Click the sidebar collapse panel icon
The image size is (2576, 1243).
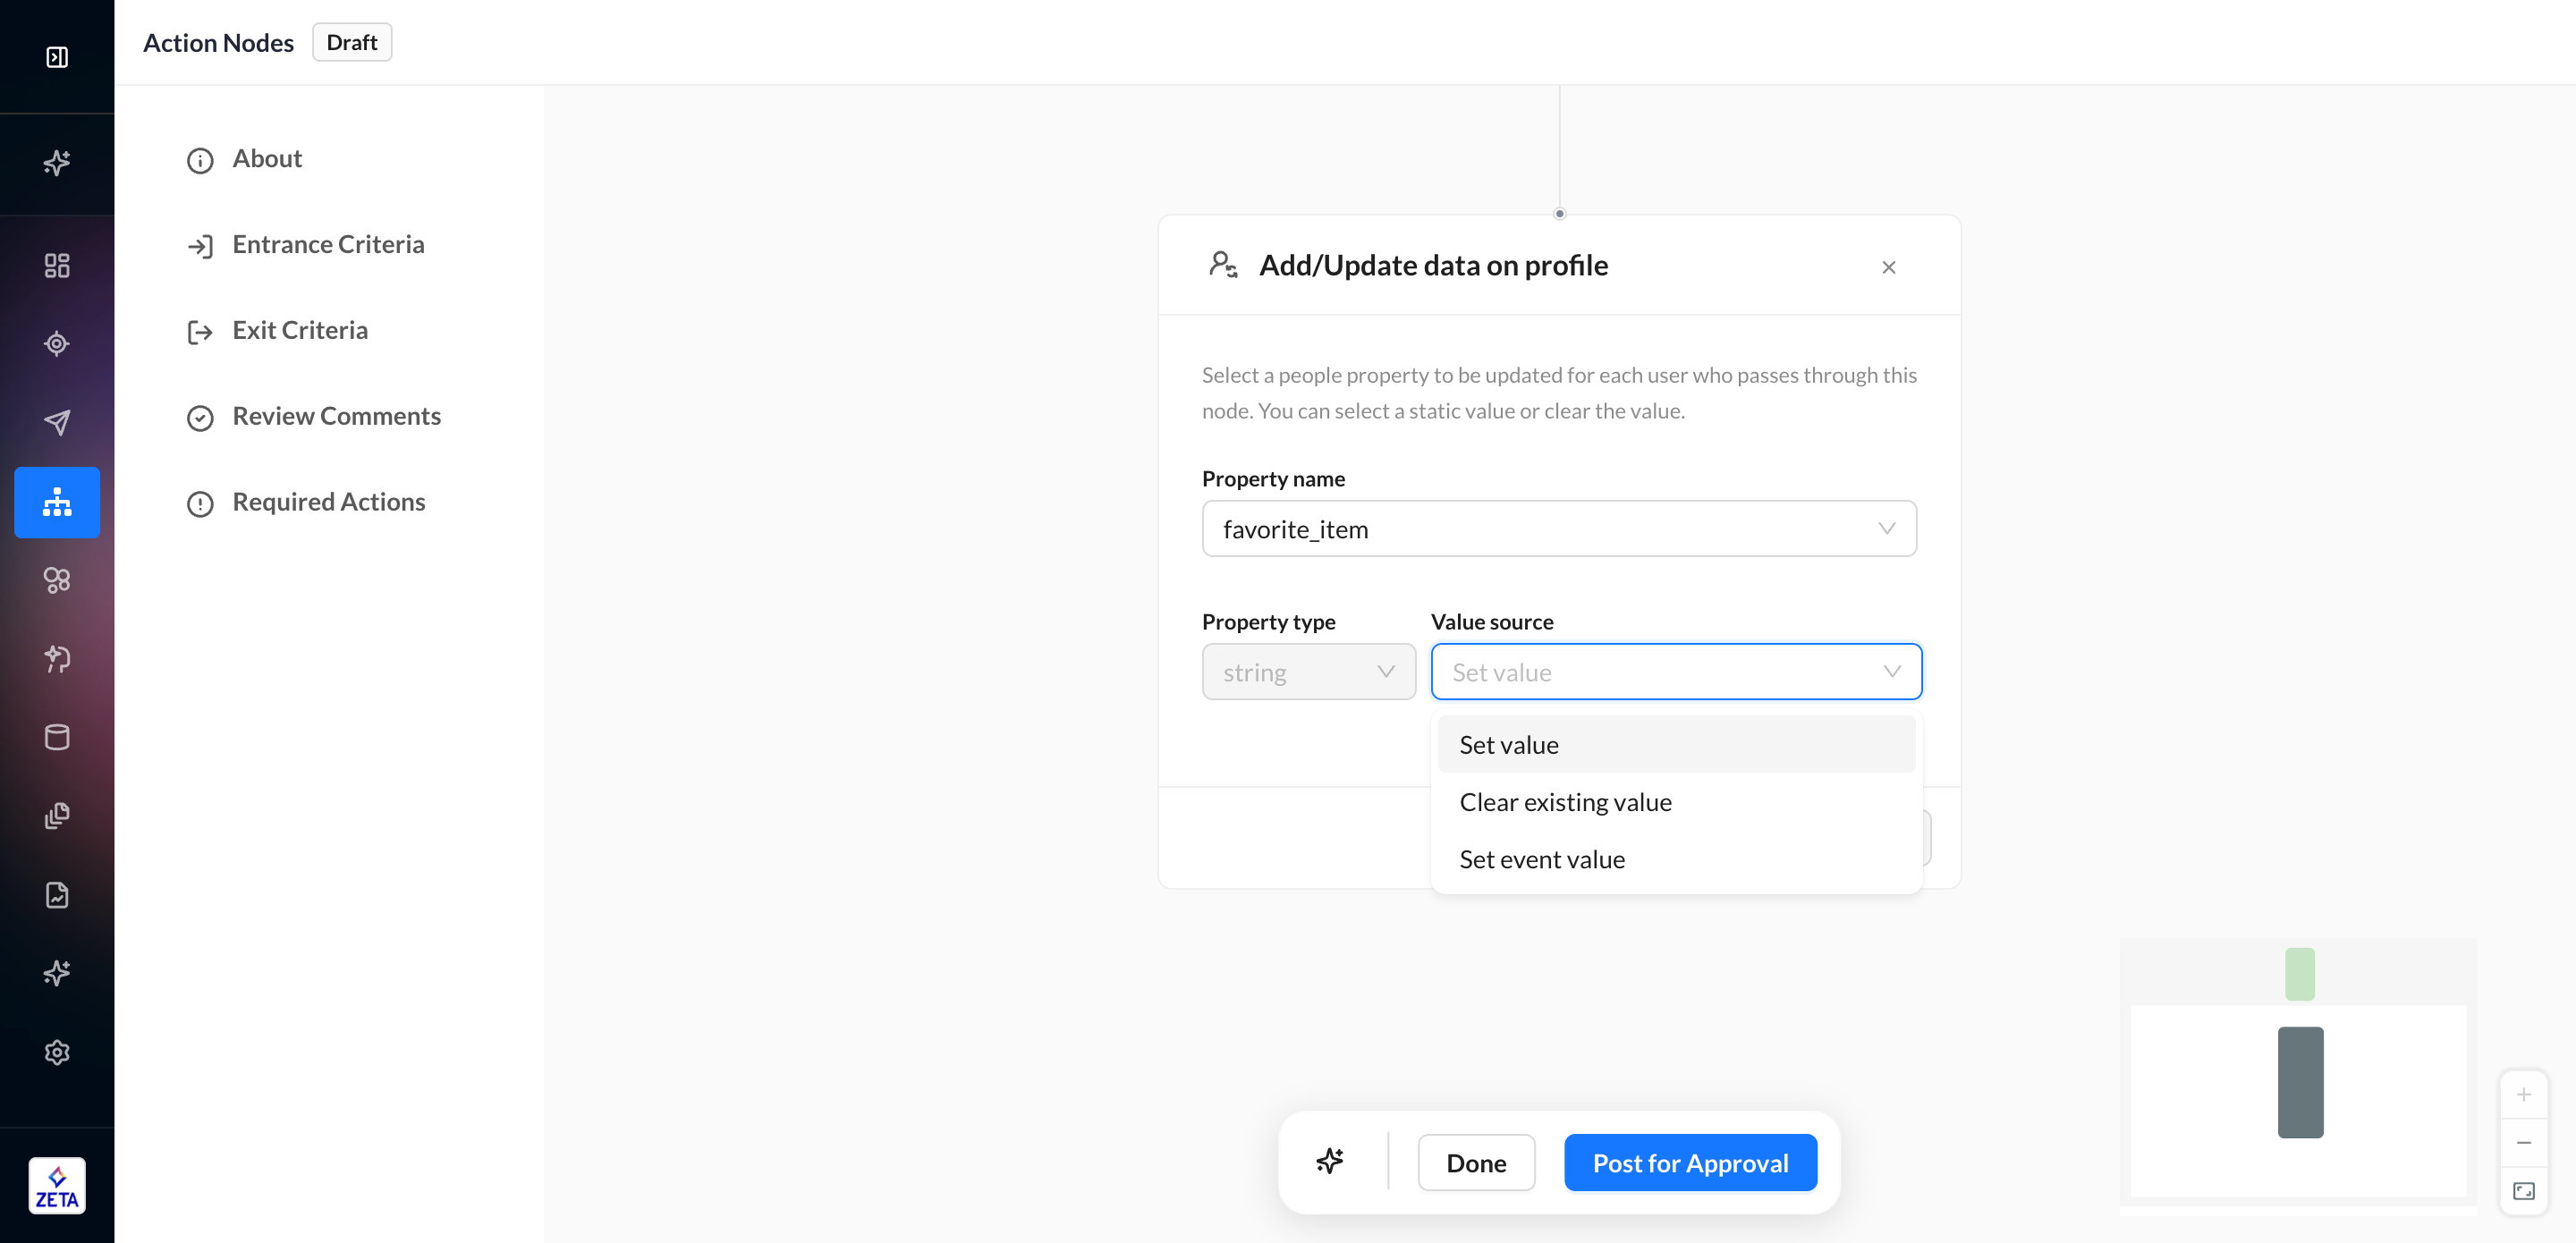(x=57, y=57)
